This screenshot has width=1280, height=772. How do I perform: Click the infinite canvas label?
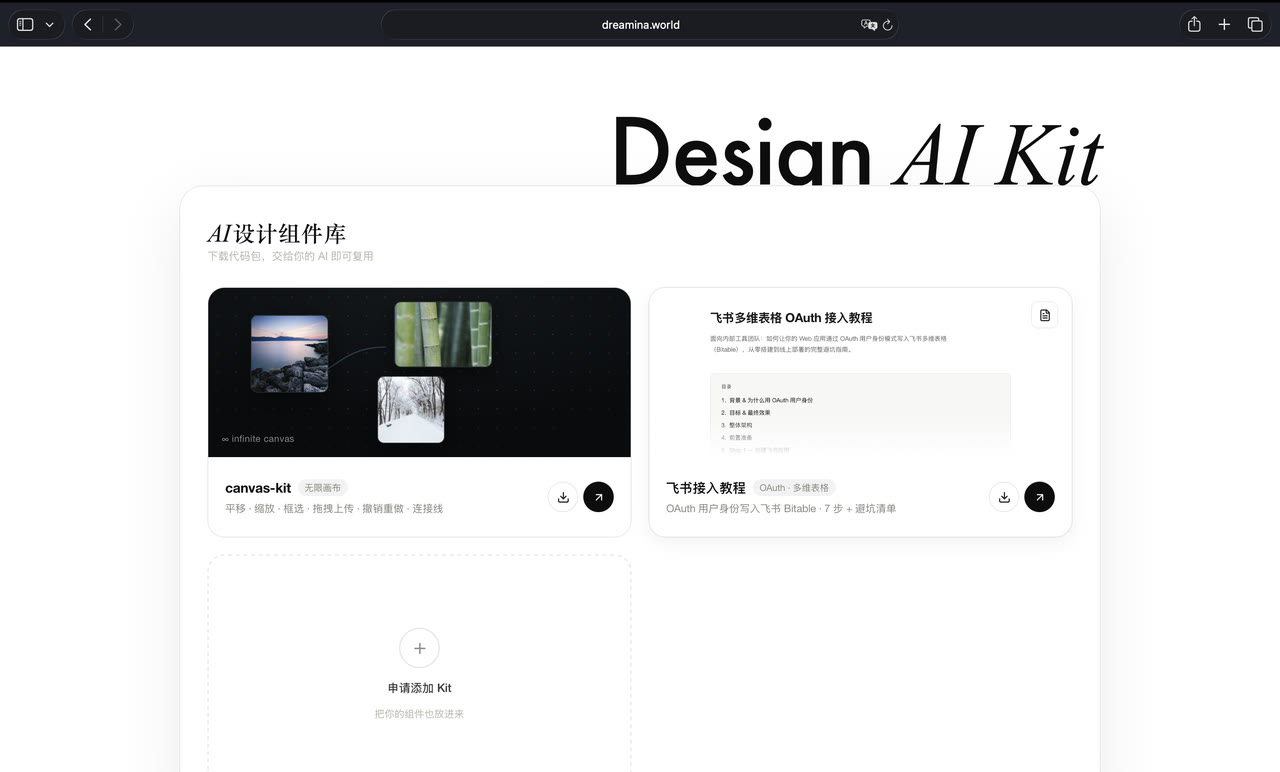click(258, 439)
